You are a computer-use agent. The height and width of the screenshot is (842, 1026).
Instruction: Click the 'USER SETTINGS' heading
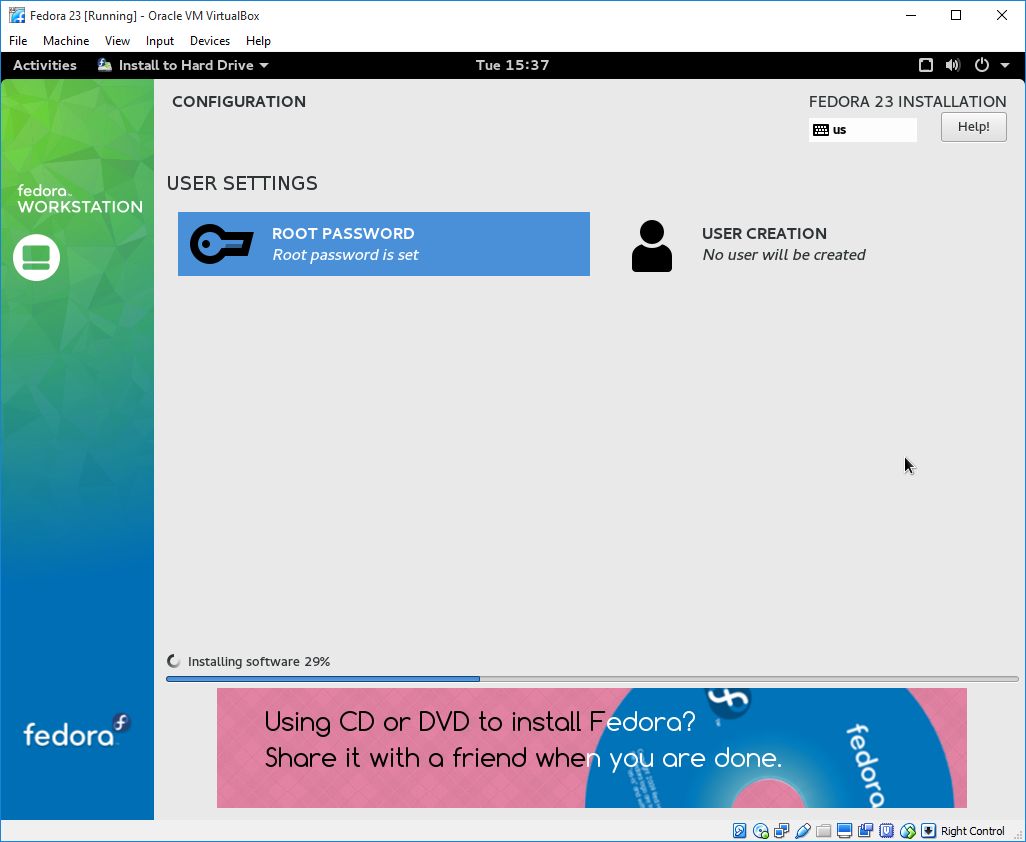pos(242,183)
